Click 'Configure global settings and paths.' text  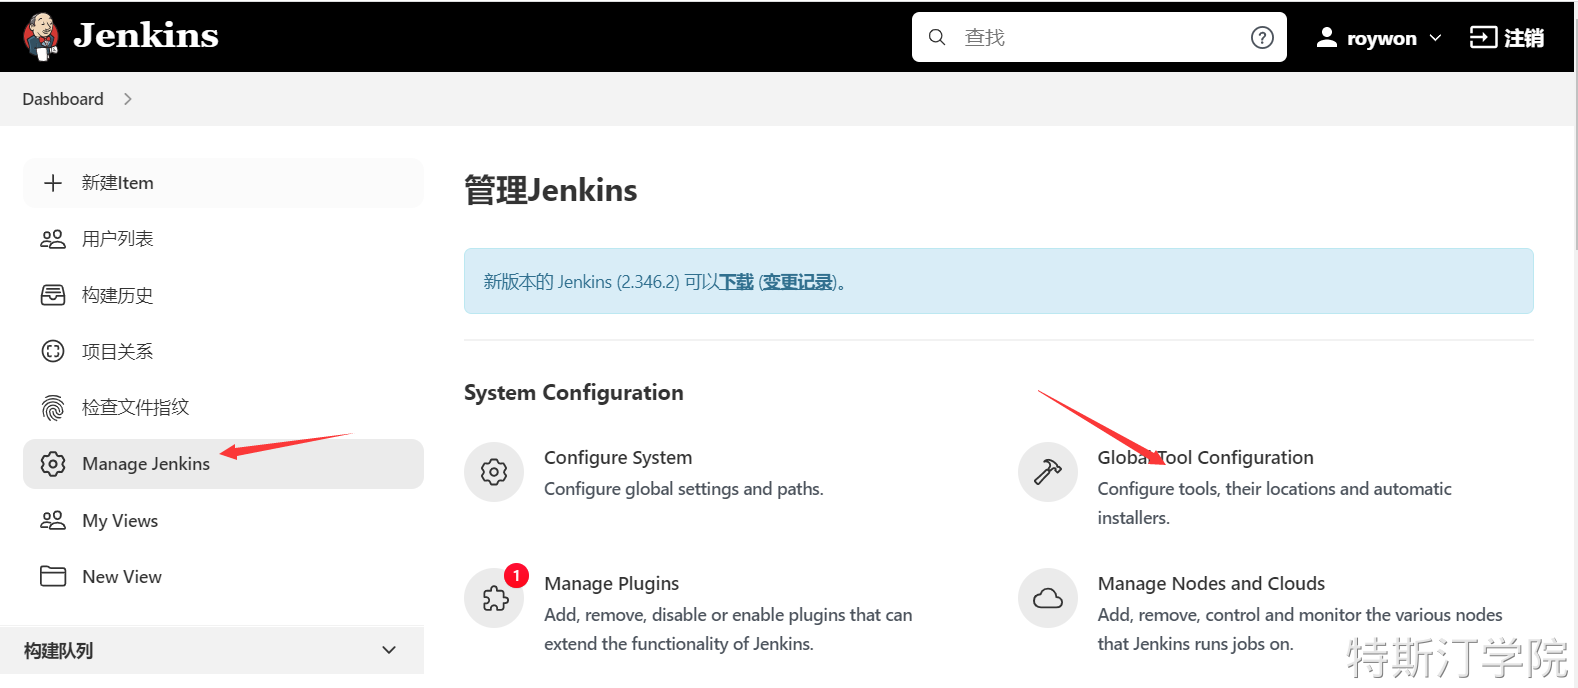click(x=684, y=489)
